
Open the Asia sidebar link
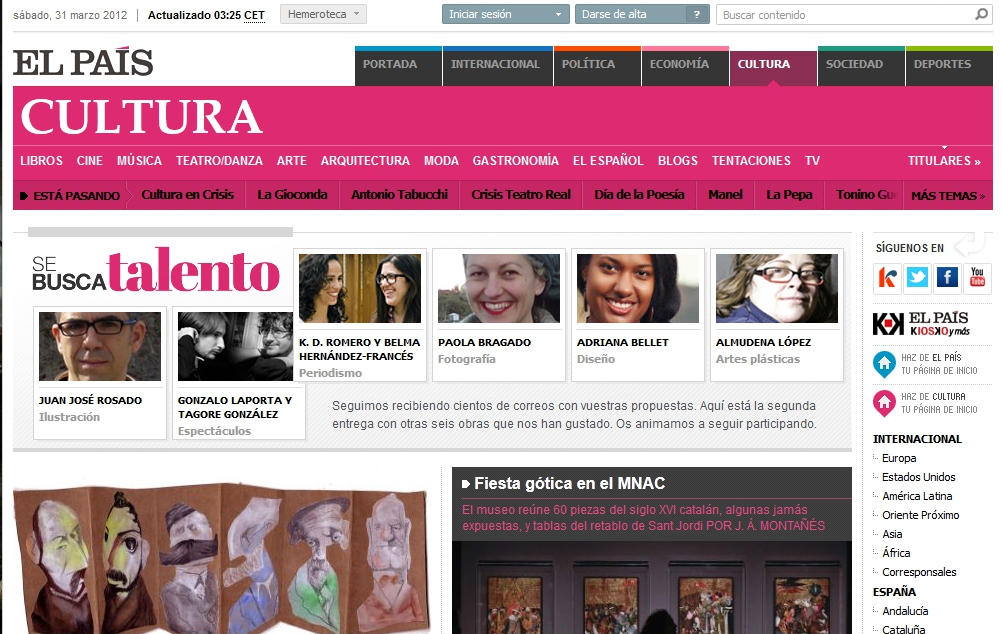coord(892,534)
